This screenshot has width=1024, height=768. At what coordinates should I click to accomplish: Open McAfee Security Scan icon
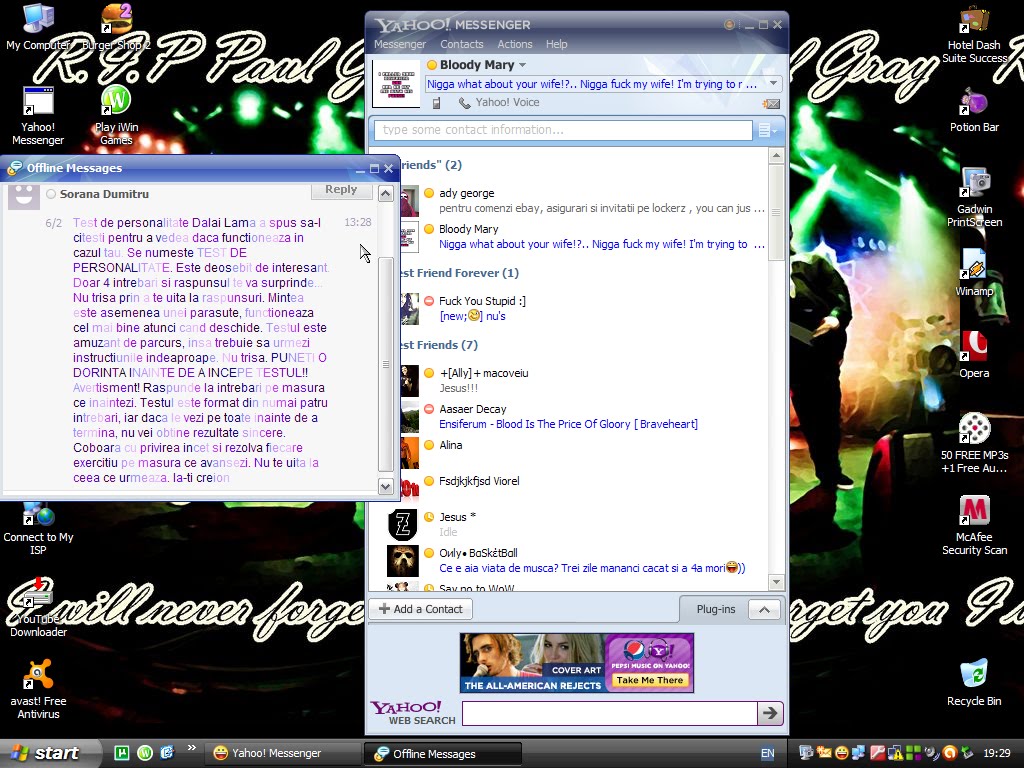pos(974,526)
